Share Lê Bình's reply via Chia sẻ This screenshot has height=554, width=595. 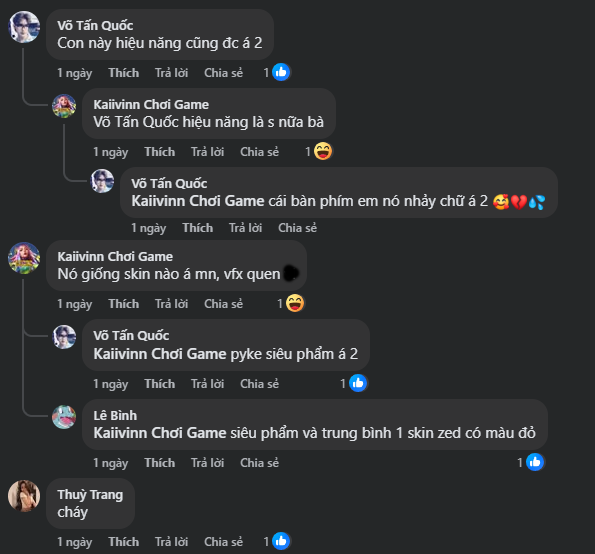pyautogui.click(x=260, y=463)
